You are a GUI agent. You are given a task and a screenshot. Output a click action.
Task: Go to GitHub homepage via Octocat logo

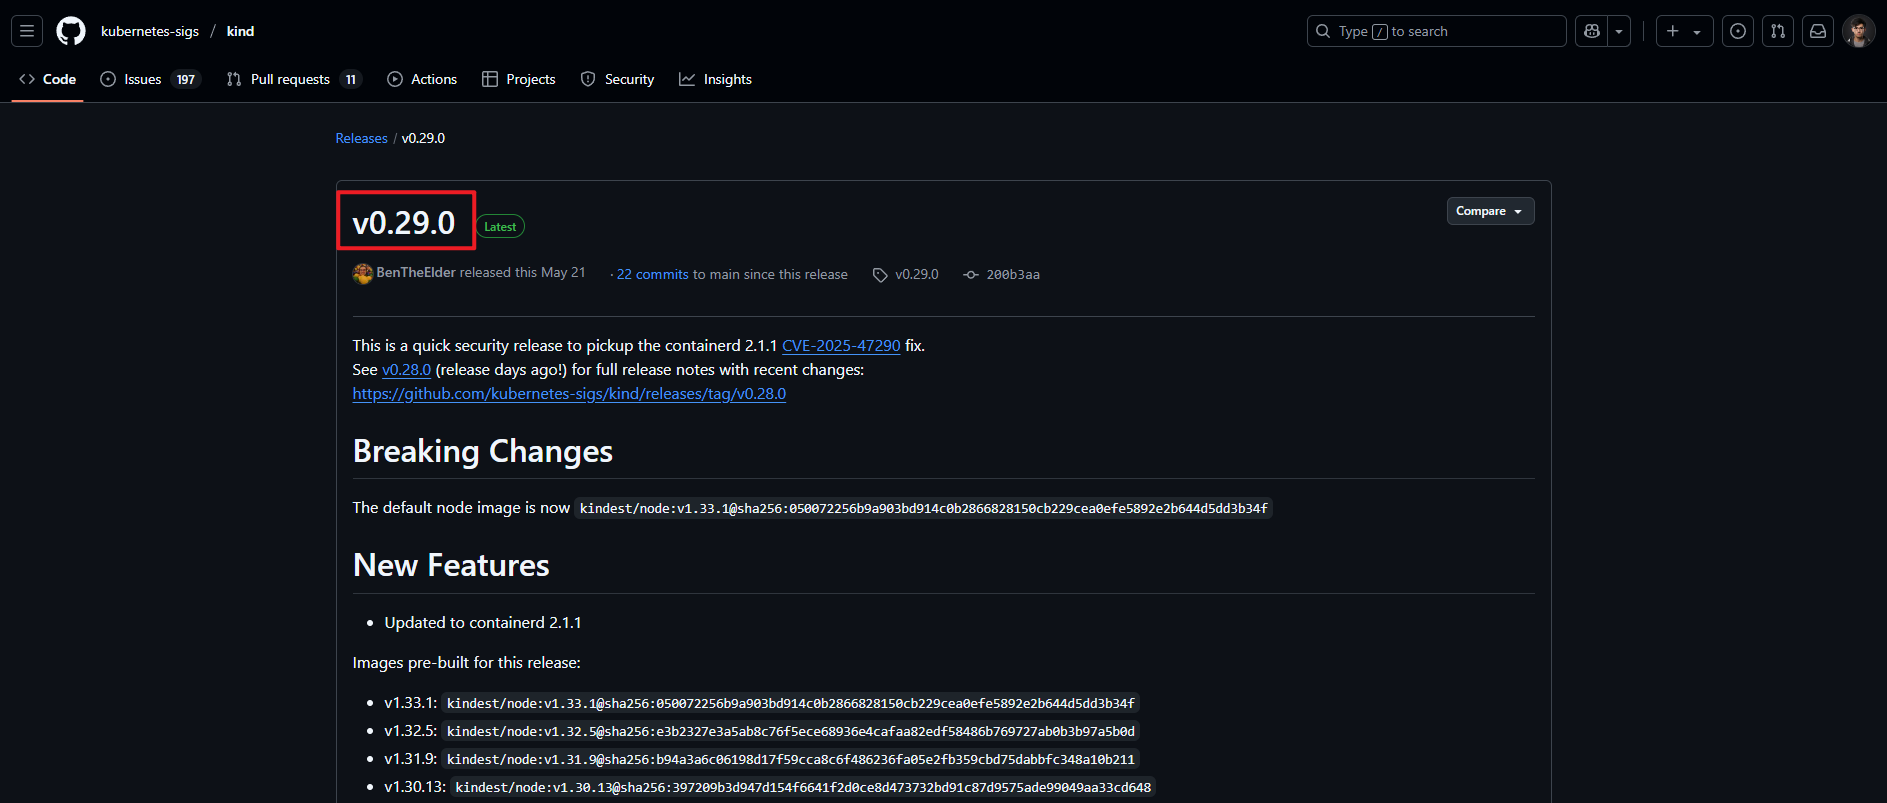(71, 31)
